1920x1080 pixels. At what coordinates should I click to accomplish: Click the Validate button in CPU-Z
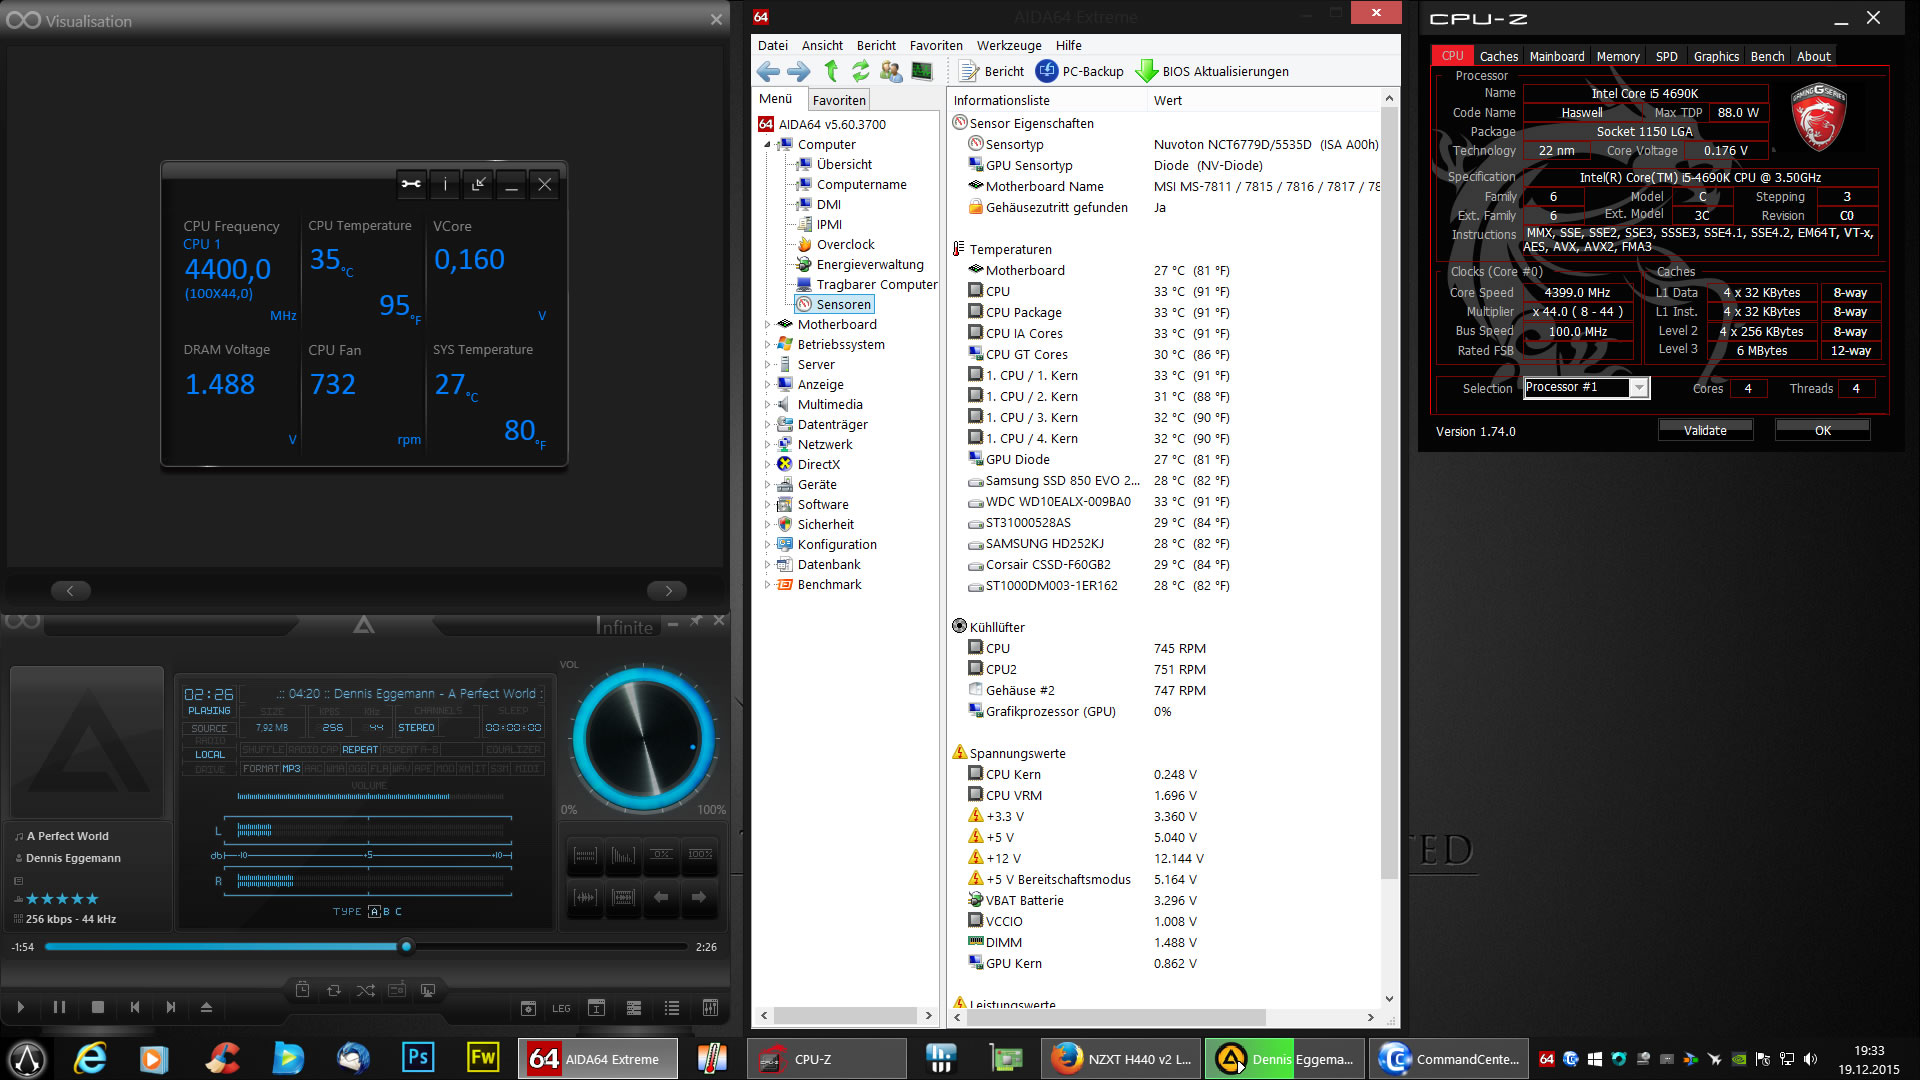tap(1704, 430)
